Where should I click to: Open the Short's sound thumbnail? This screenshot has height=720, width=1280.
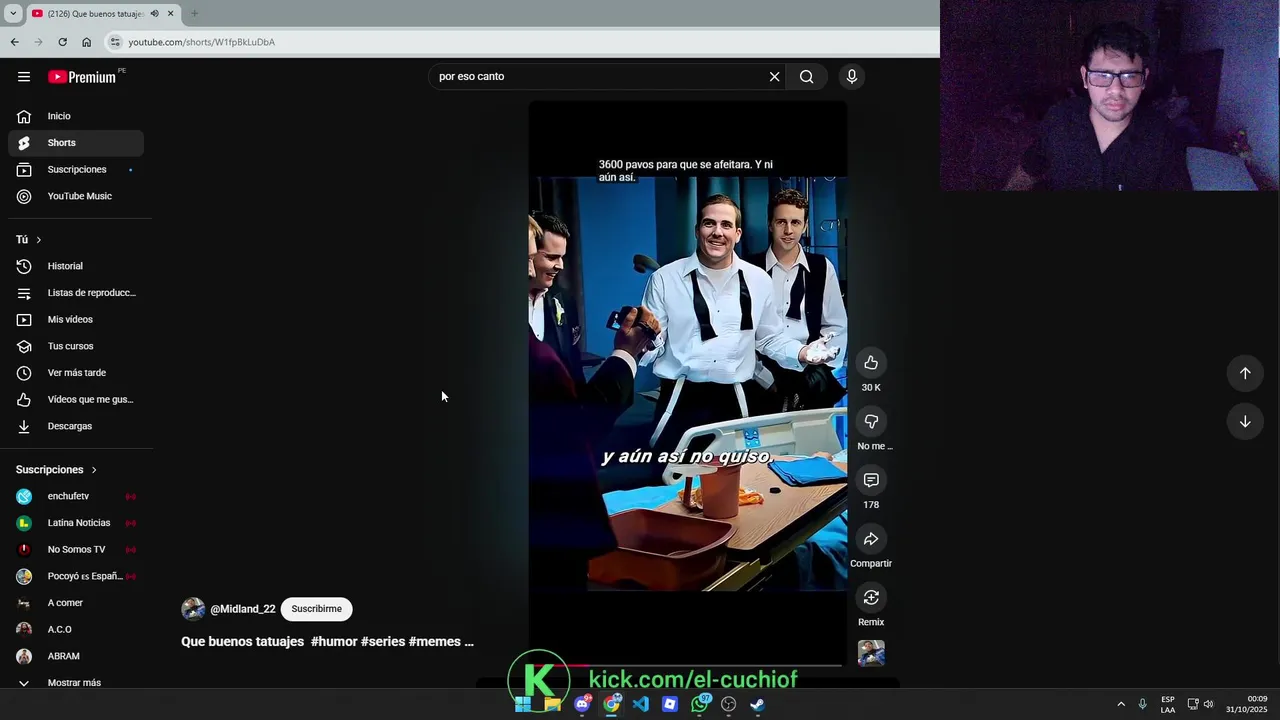pyautogui.click(x=871, y=653)
